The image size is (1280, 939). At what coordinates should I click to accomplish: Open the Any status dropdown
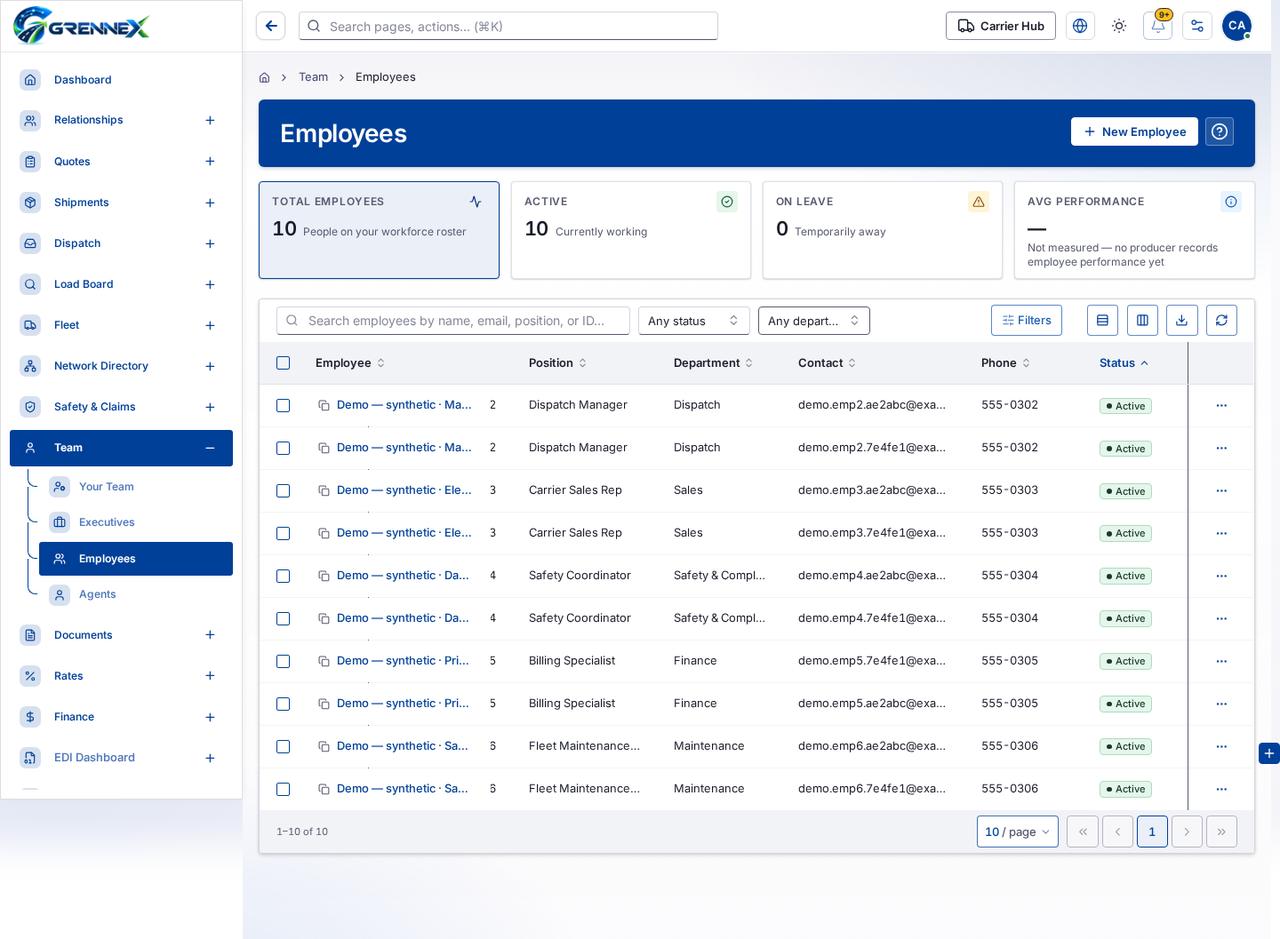coord(694,320)
